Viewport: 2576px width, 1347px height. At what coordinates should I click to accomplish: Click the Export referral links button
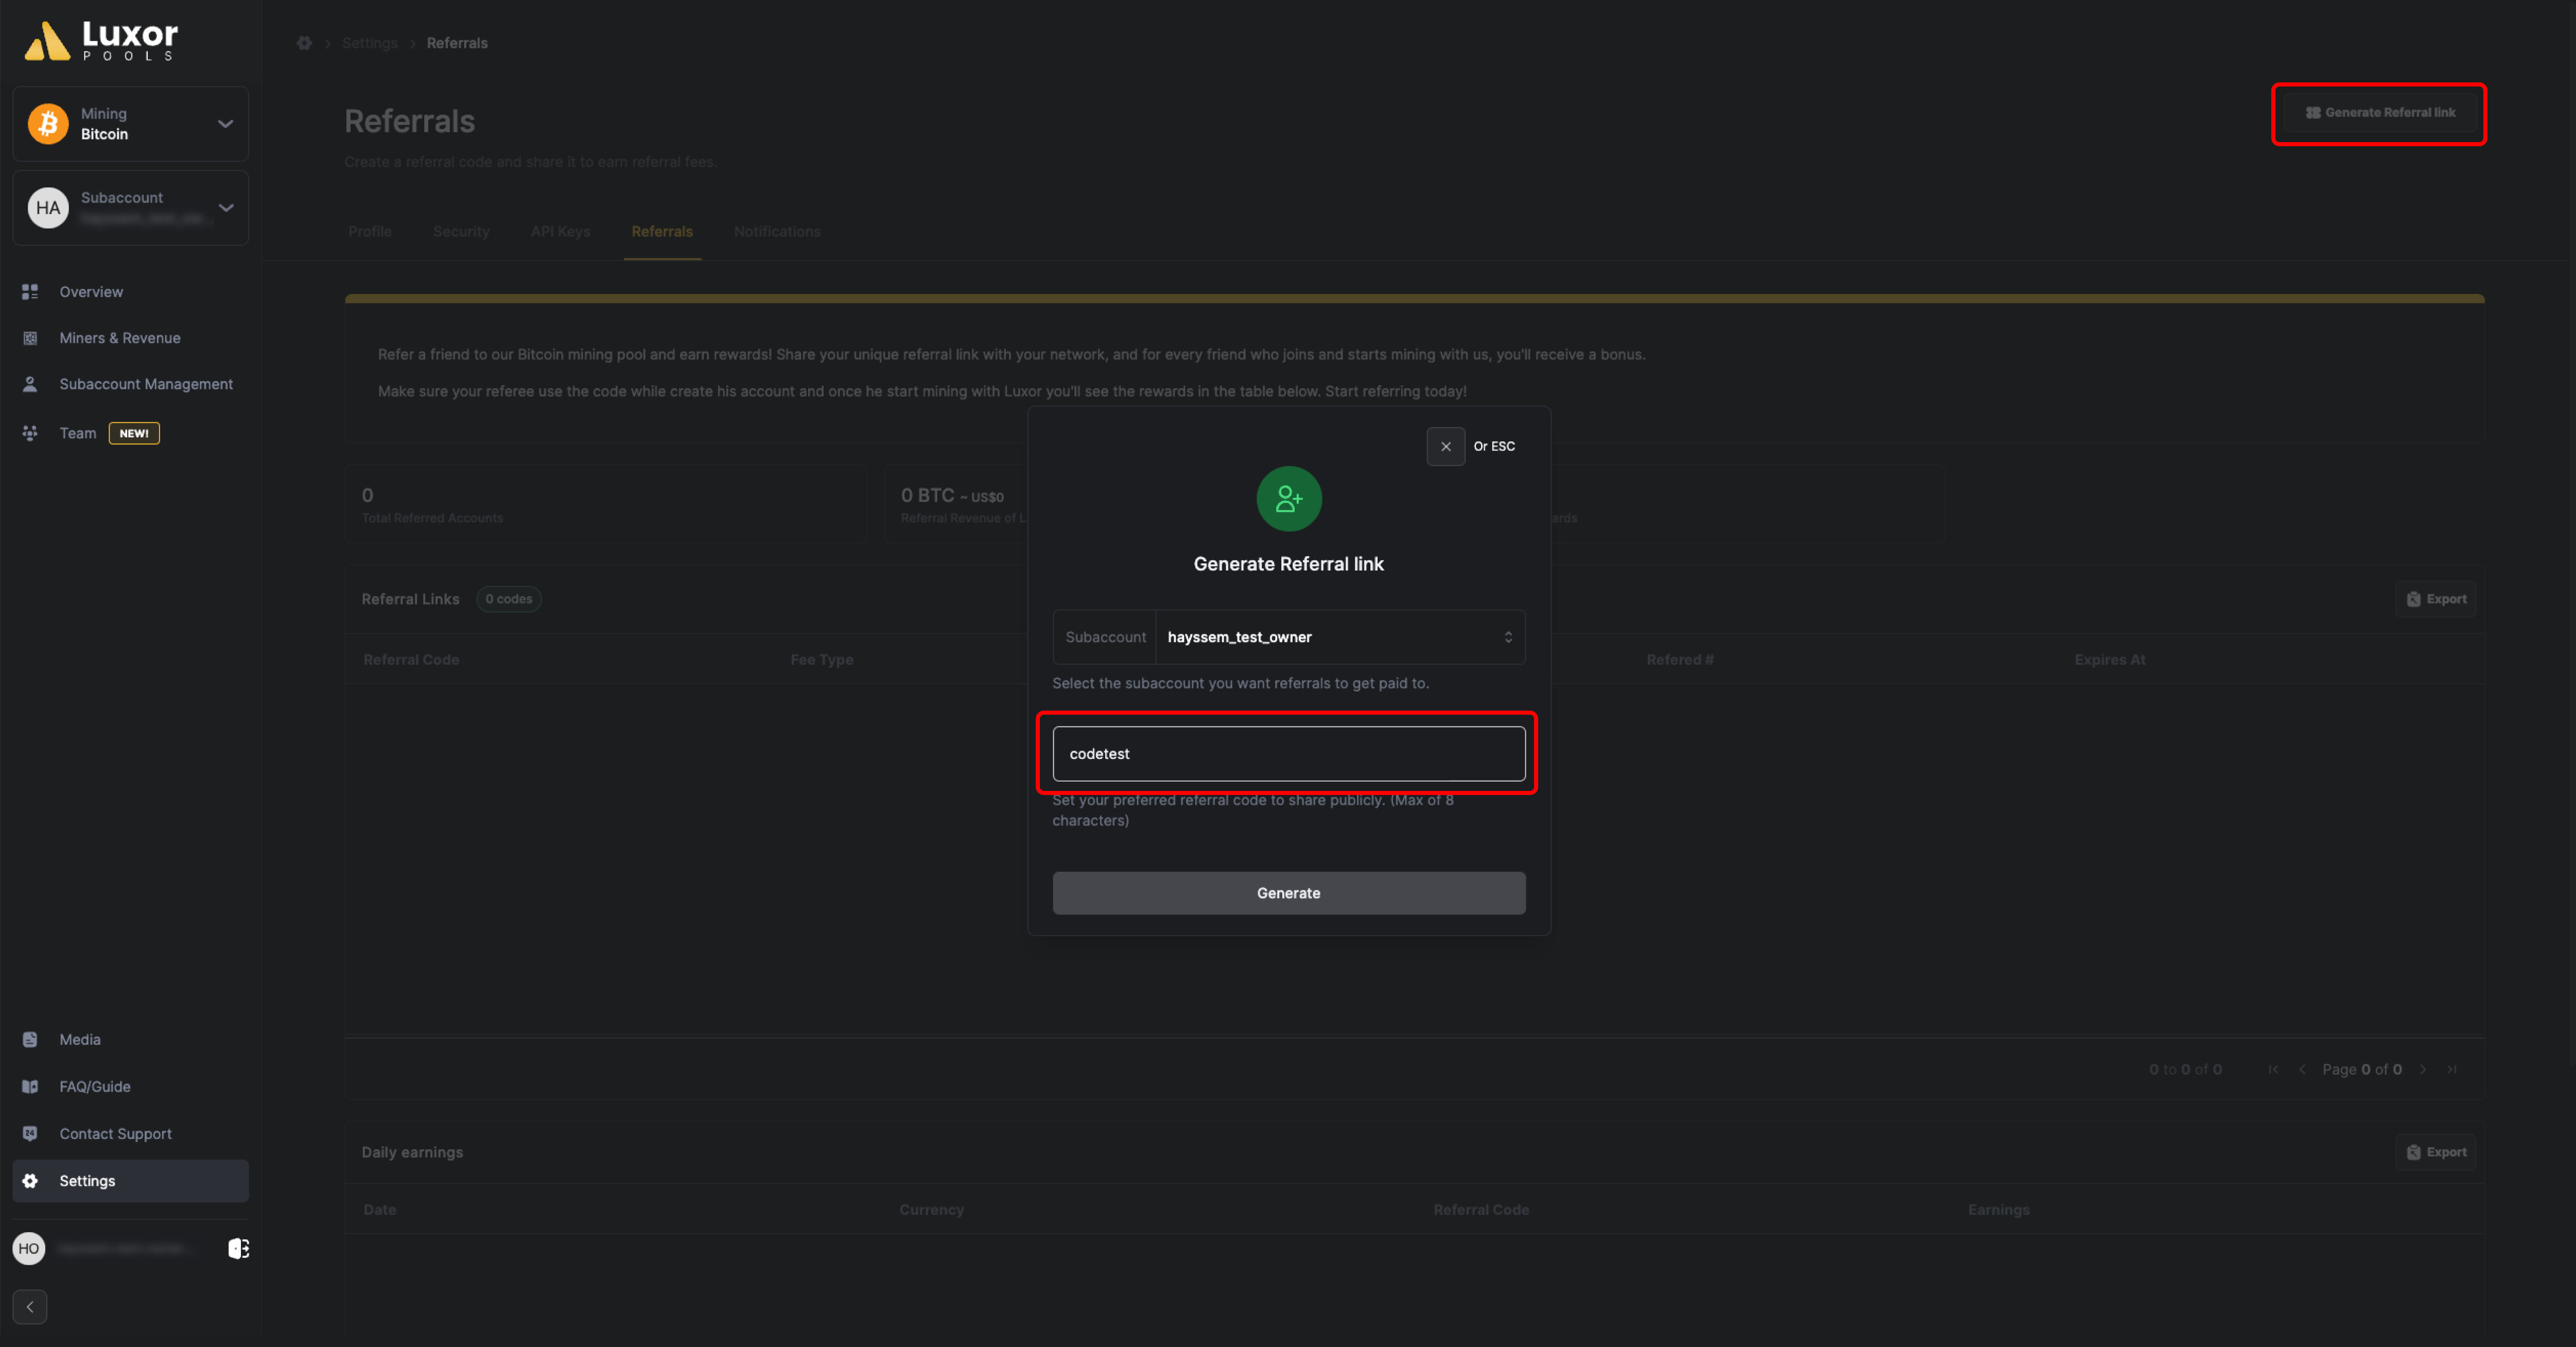pos(2436,598)
